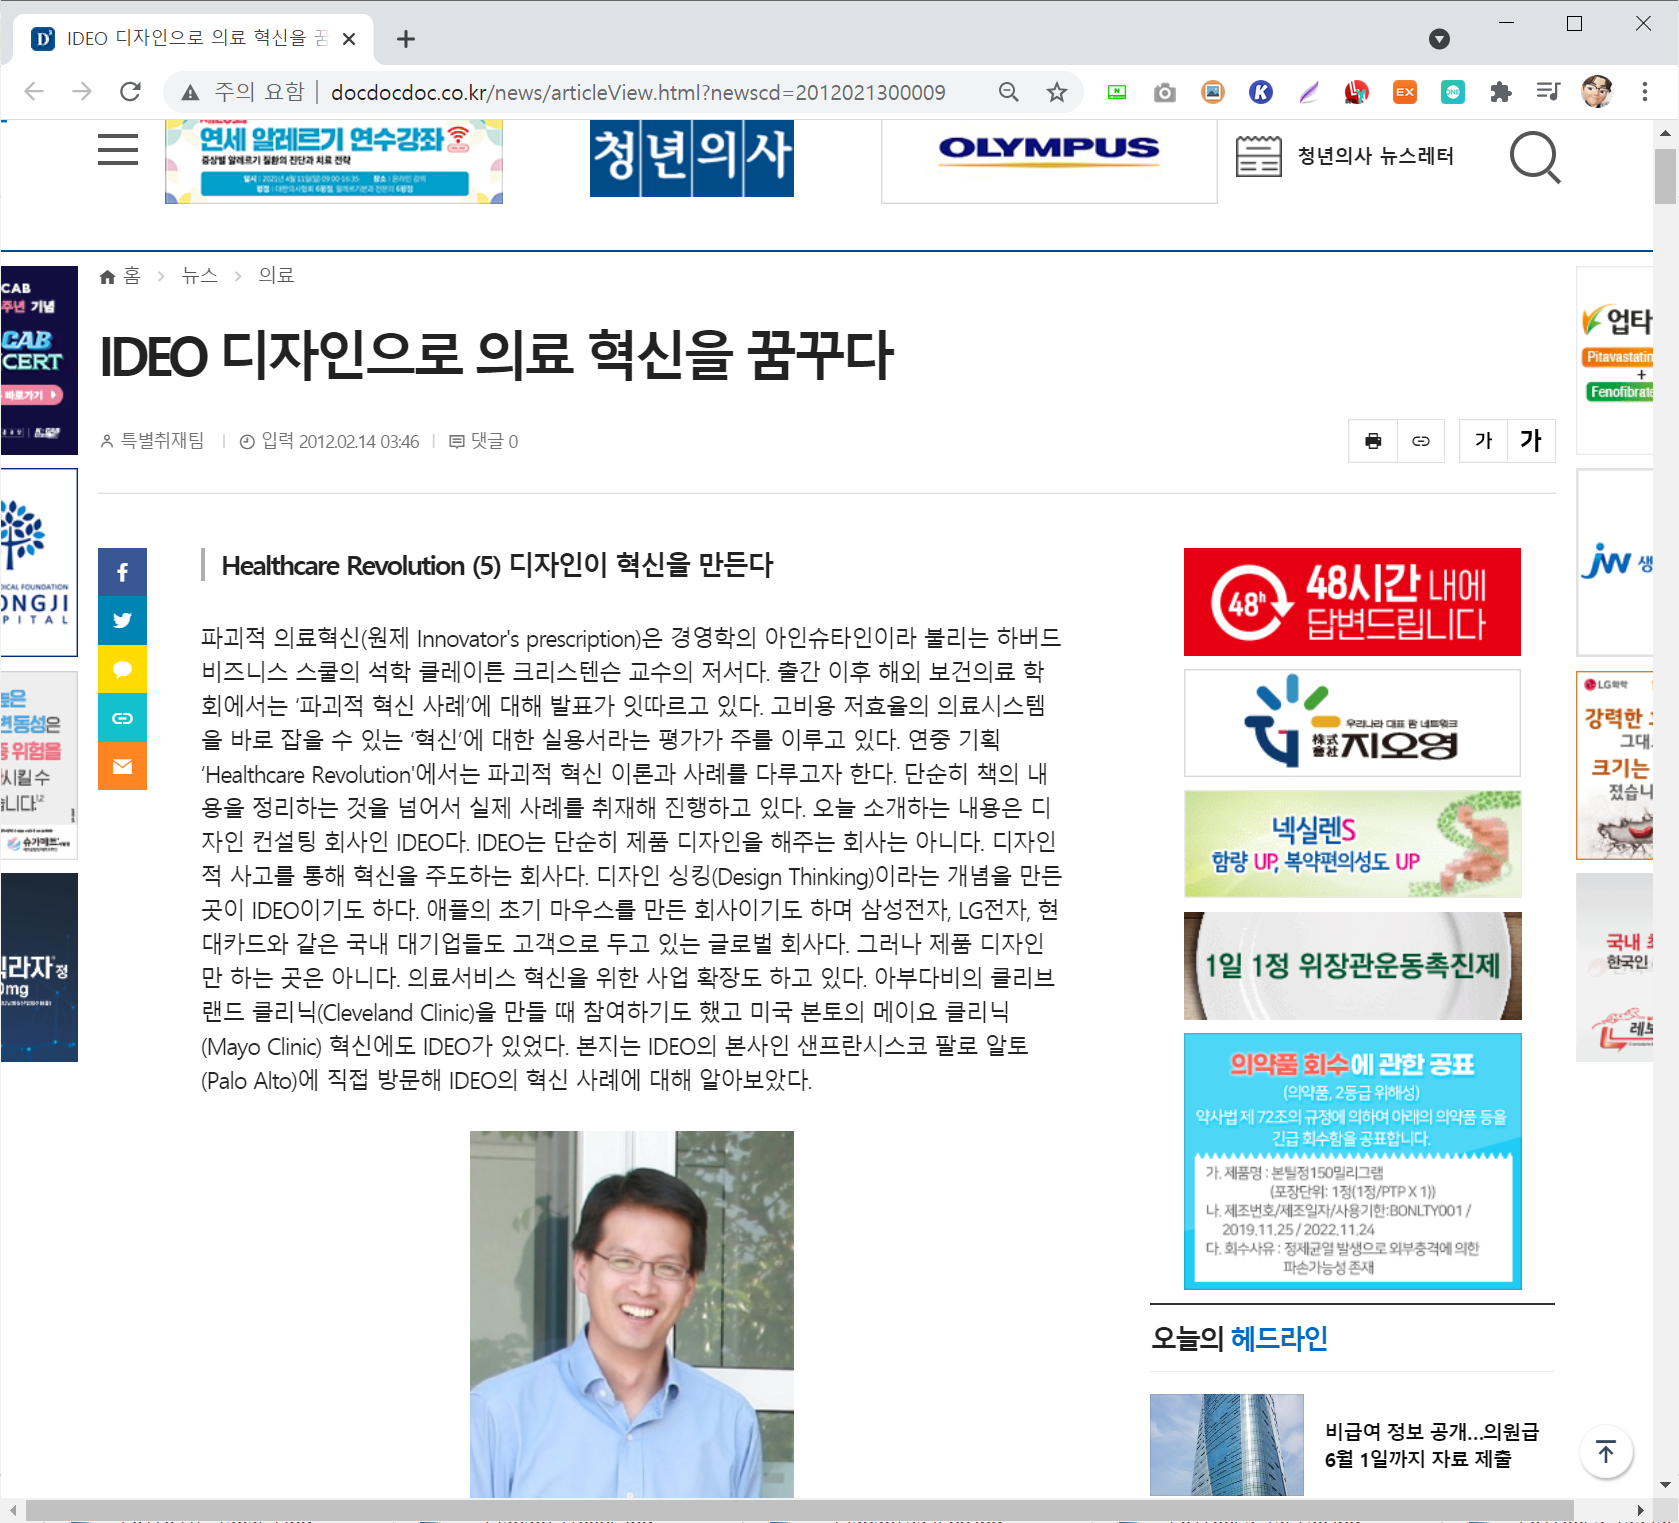Open the Extensions puzzle icon
Screen dimensions: 1679x1523
tap(1500, 92)
